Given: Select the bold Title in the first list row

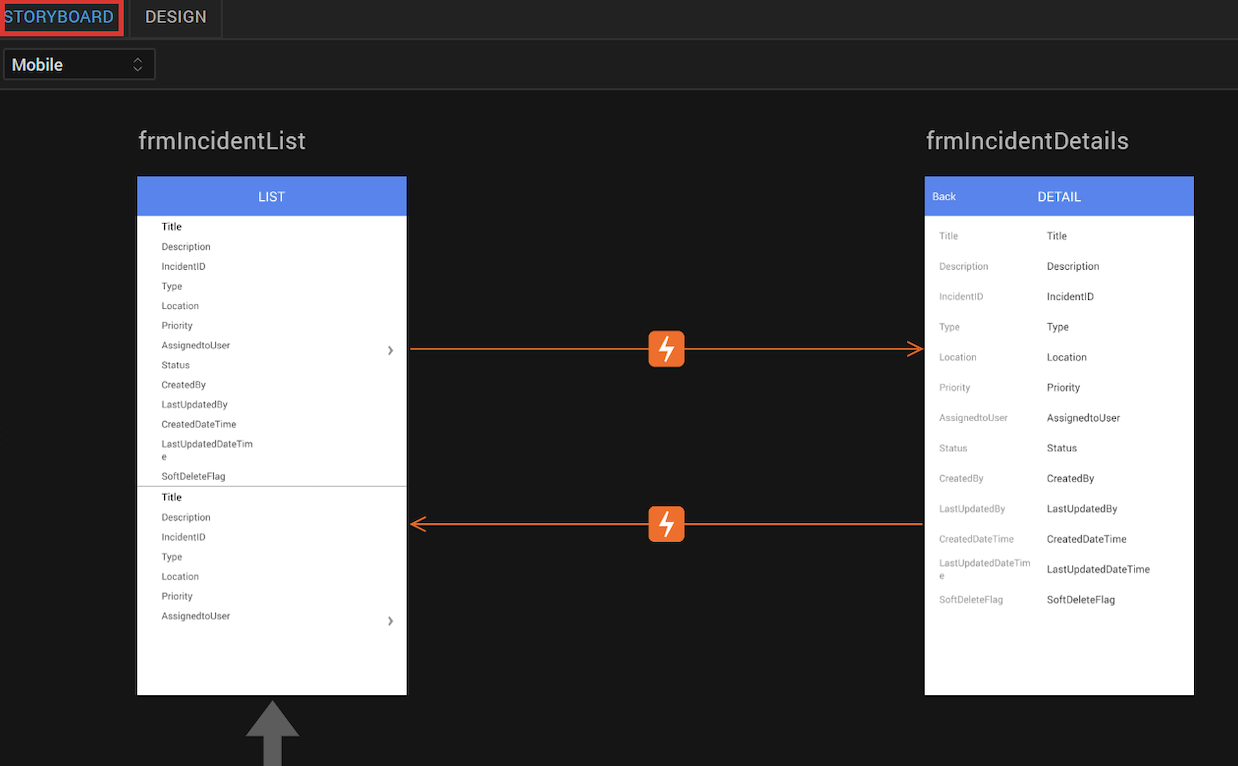Looking at the screenshot, I should pos(172,227).
